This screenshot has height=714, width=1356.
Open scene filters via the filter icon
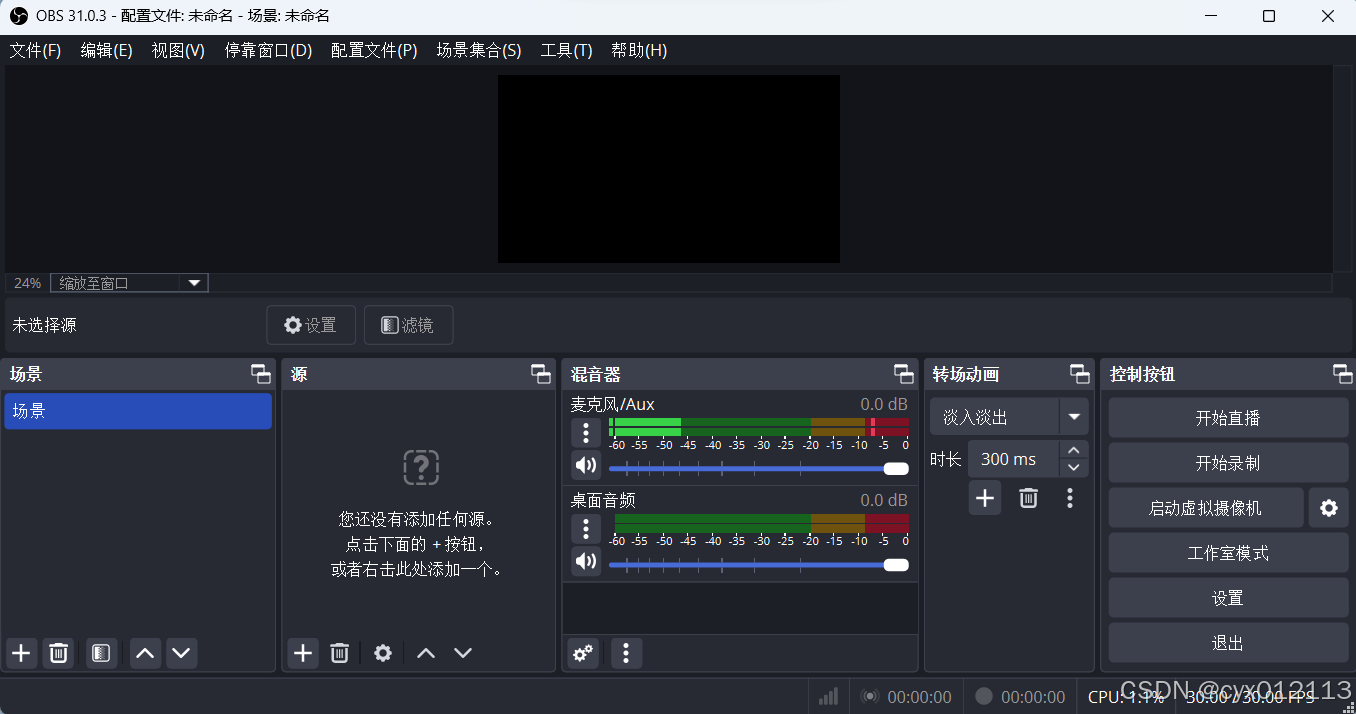[x=100, y=653]
